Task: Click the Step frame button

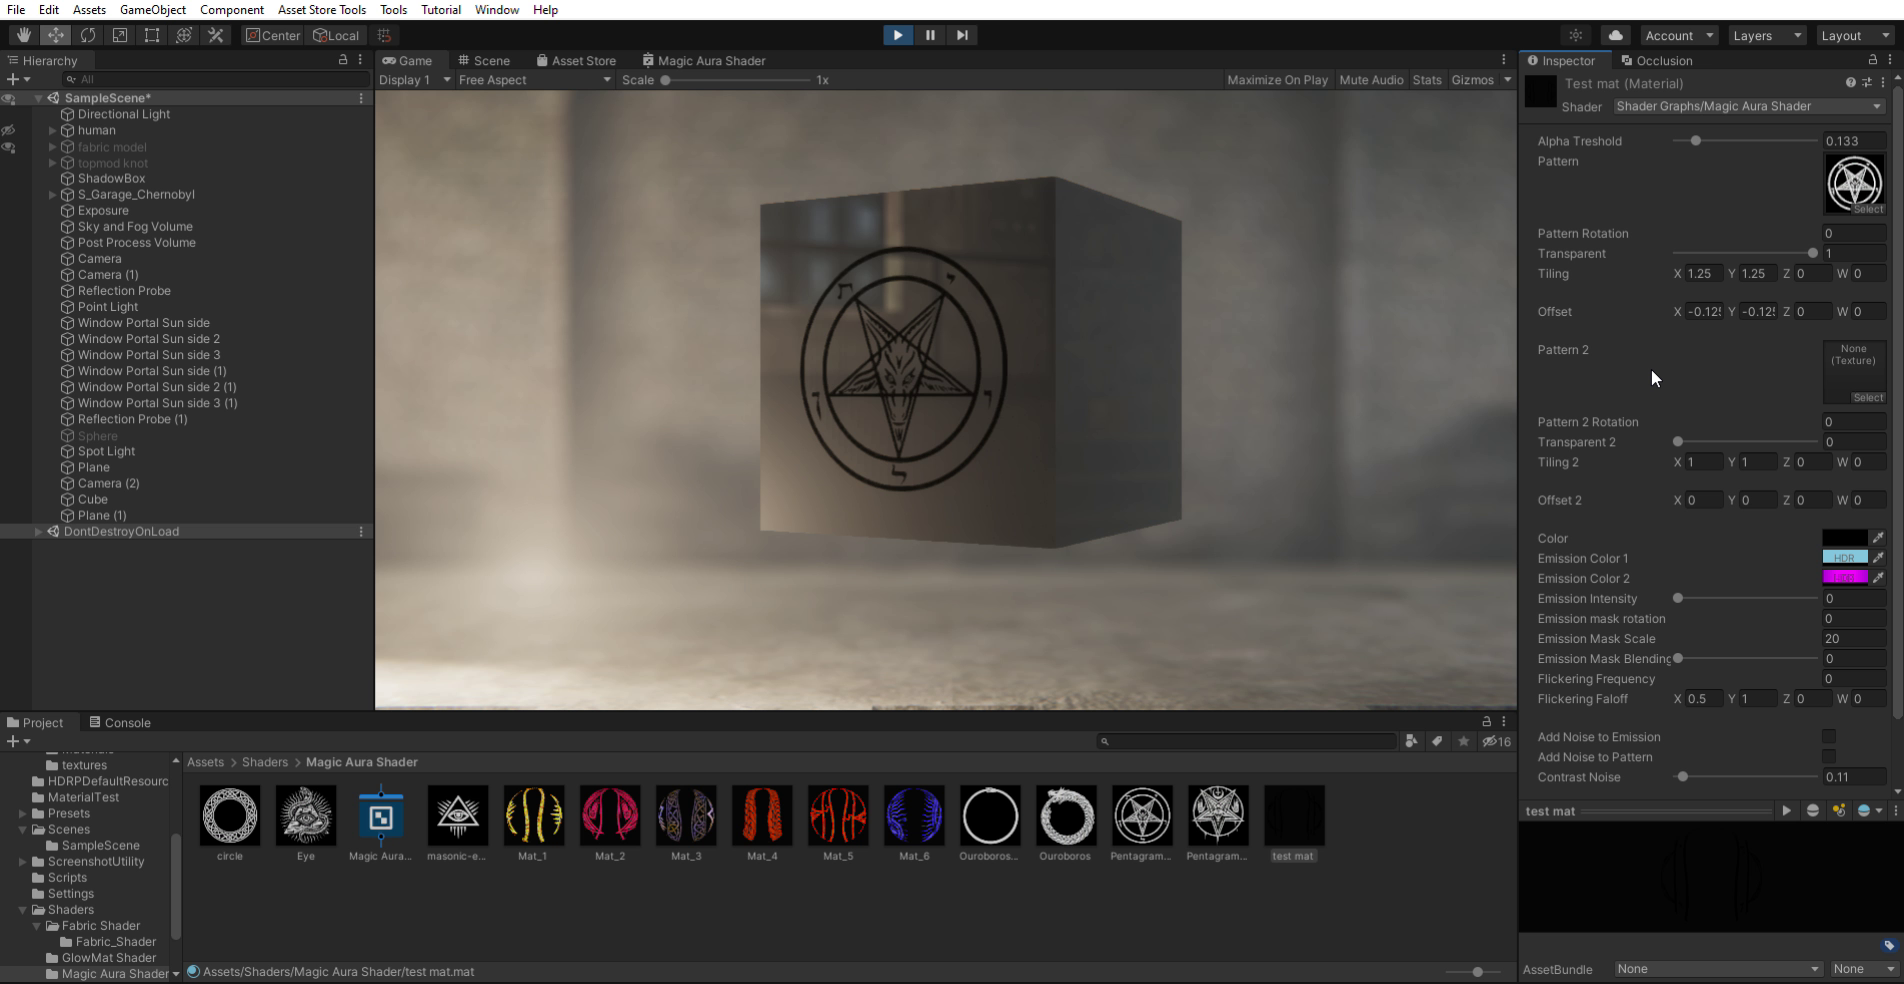Action: [962, 35]
